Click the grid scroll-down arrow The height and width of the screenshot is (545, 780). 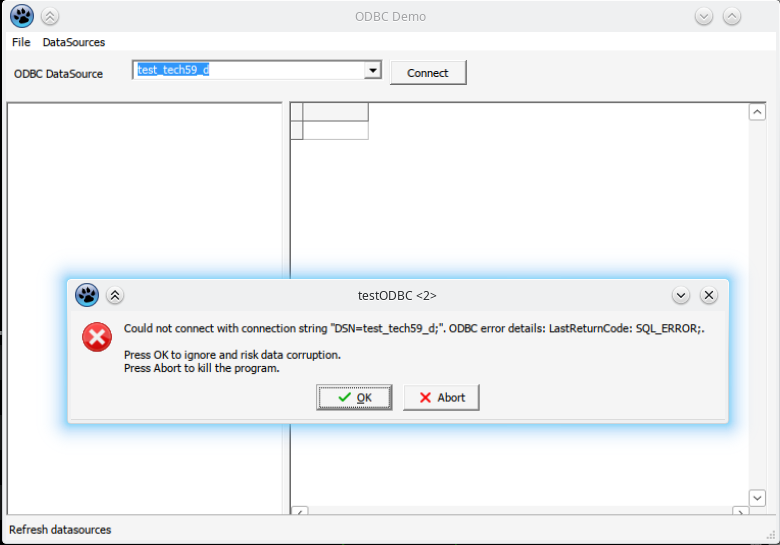click(x=757, y=498)
